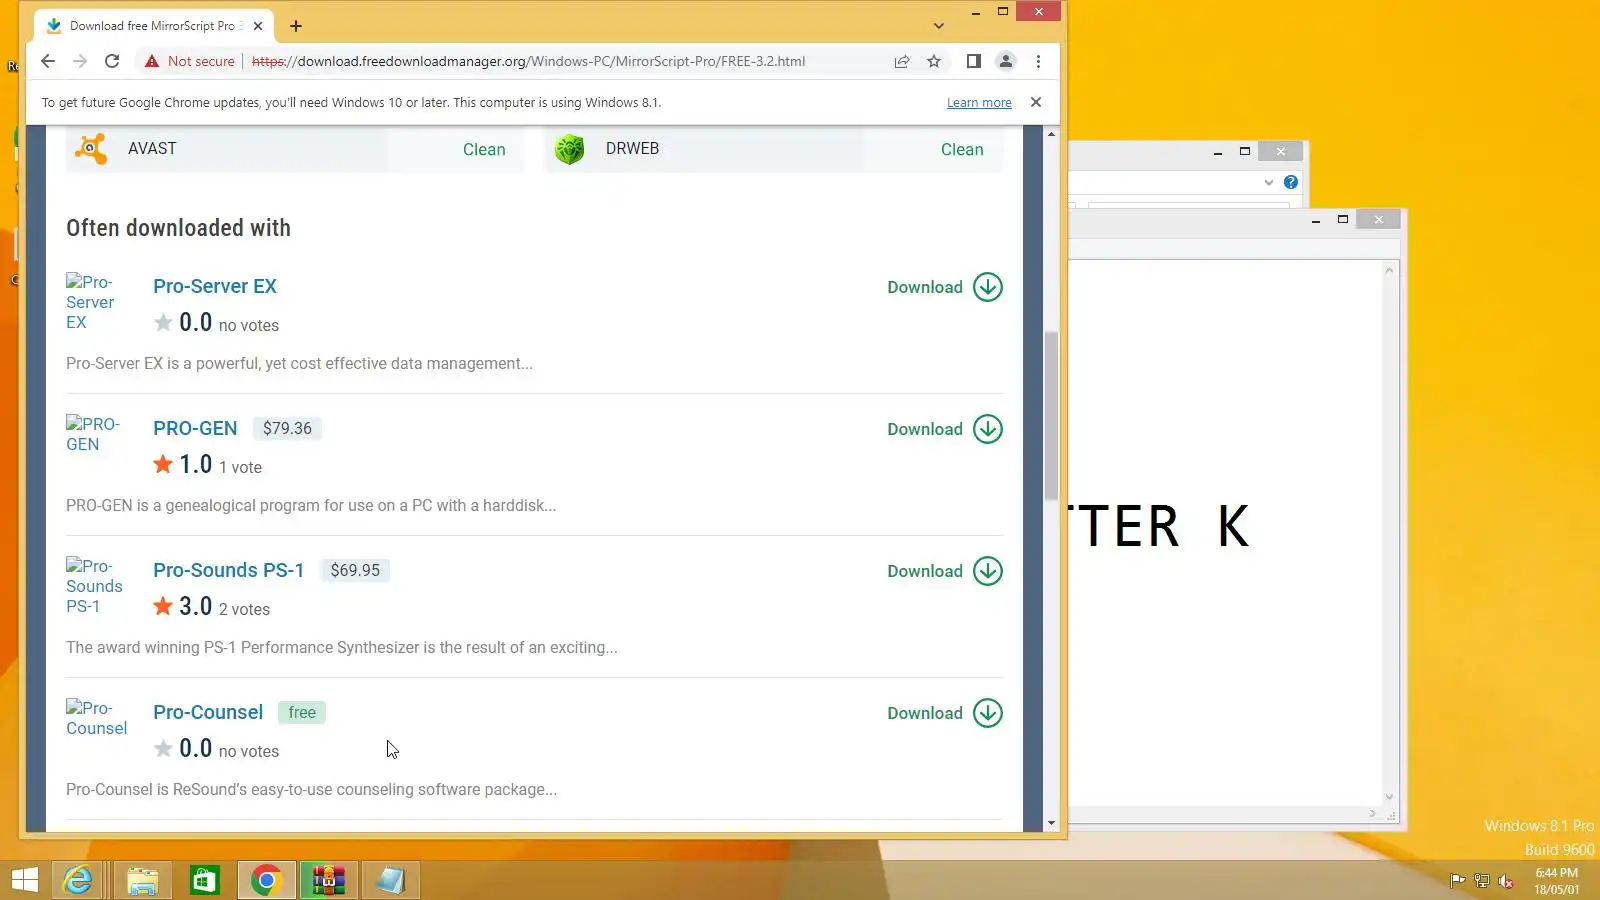Open the Action Center flag in tray
Viewport: 1600px width, 900px height.
[1457, 881]
